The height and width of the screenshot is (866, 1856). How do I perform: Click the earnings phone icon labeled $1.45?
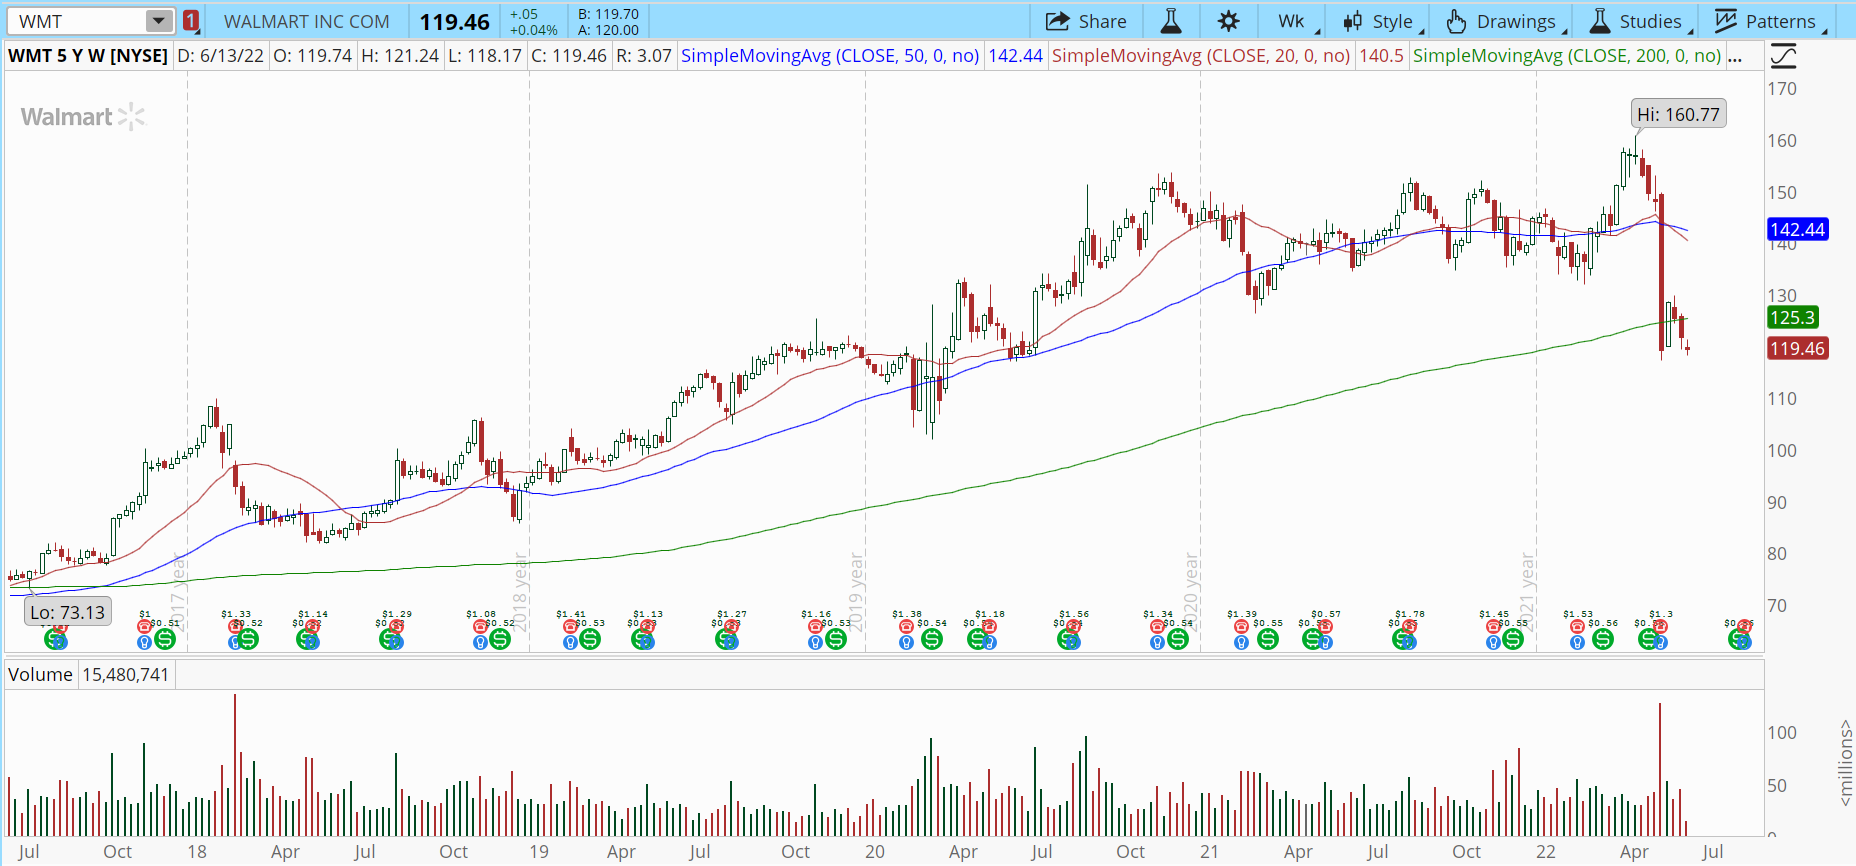tap(1494, 626)
